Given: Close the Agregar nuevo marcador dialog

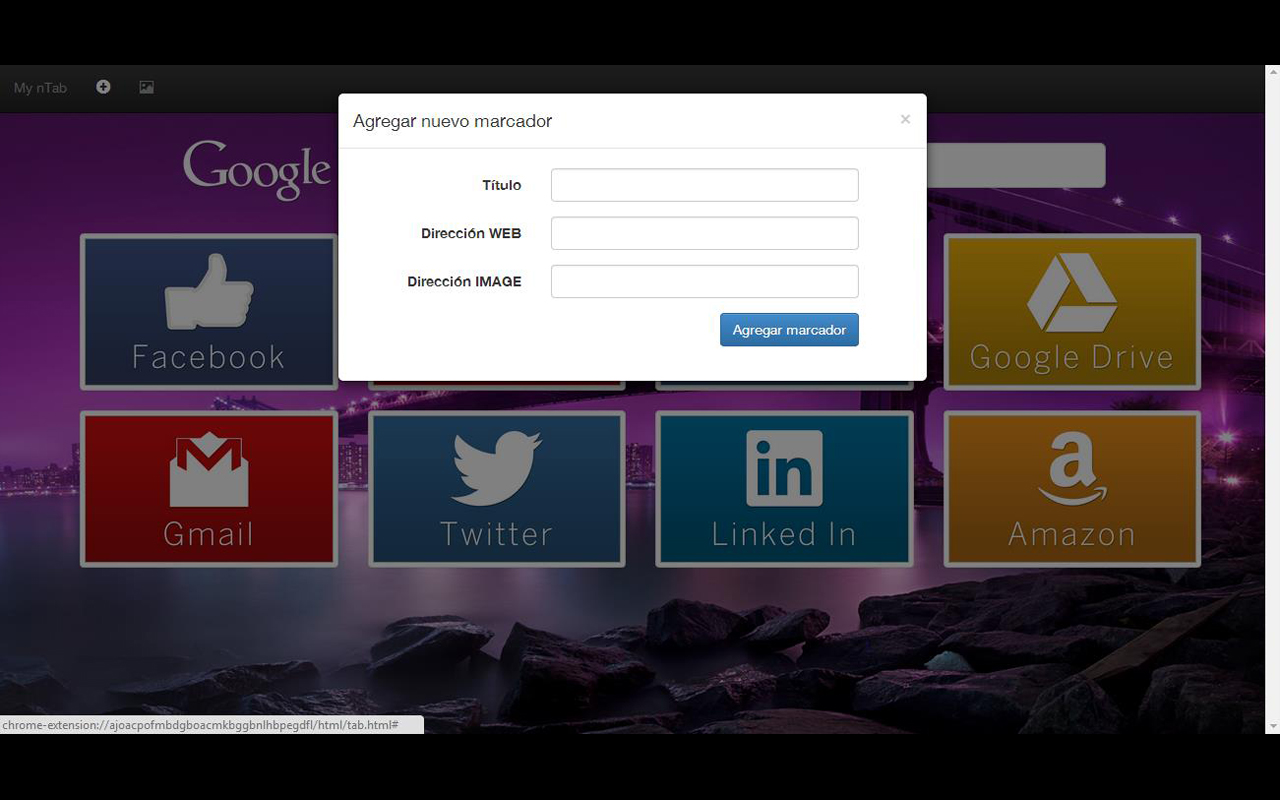Looking at the screenshot, I should (905, 119).
